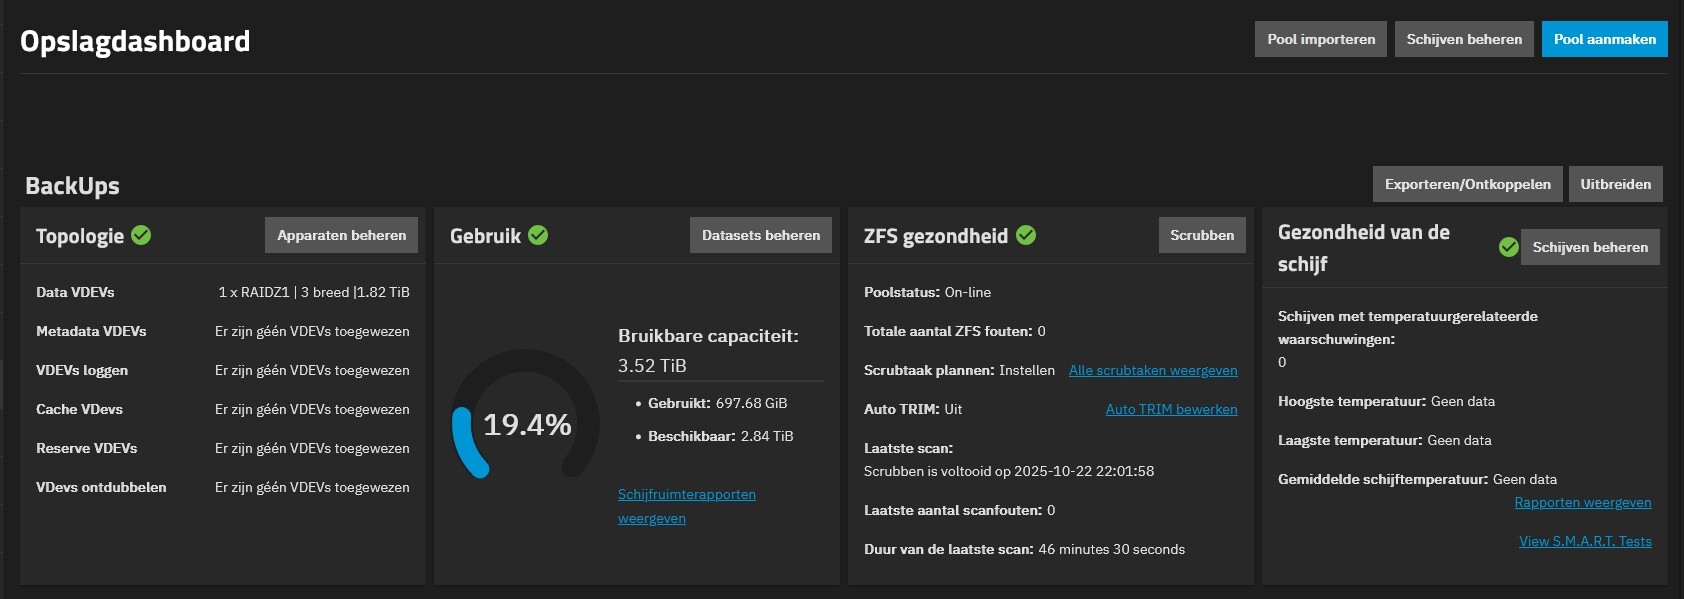Open the Schijfruimterapporten weergeven link

686,495
